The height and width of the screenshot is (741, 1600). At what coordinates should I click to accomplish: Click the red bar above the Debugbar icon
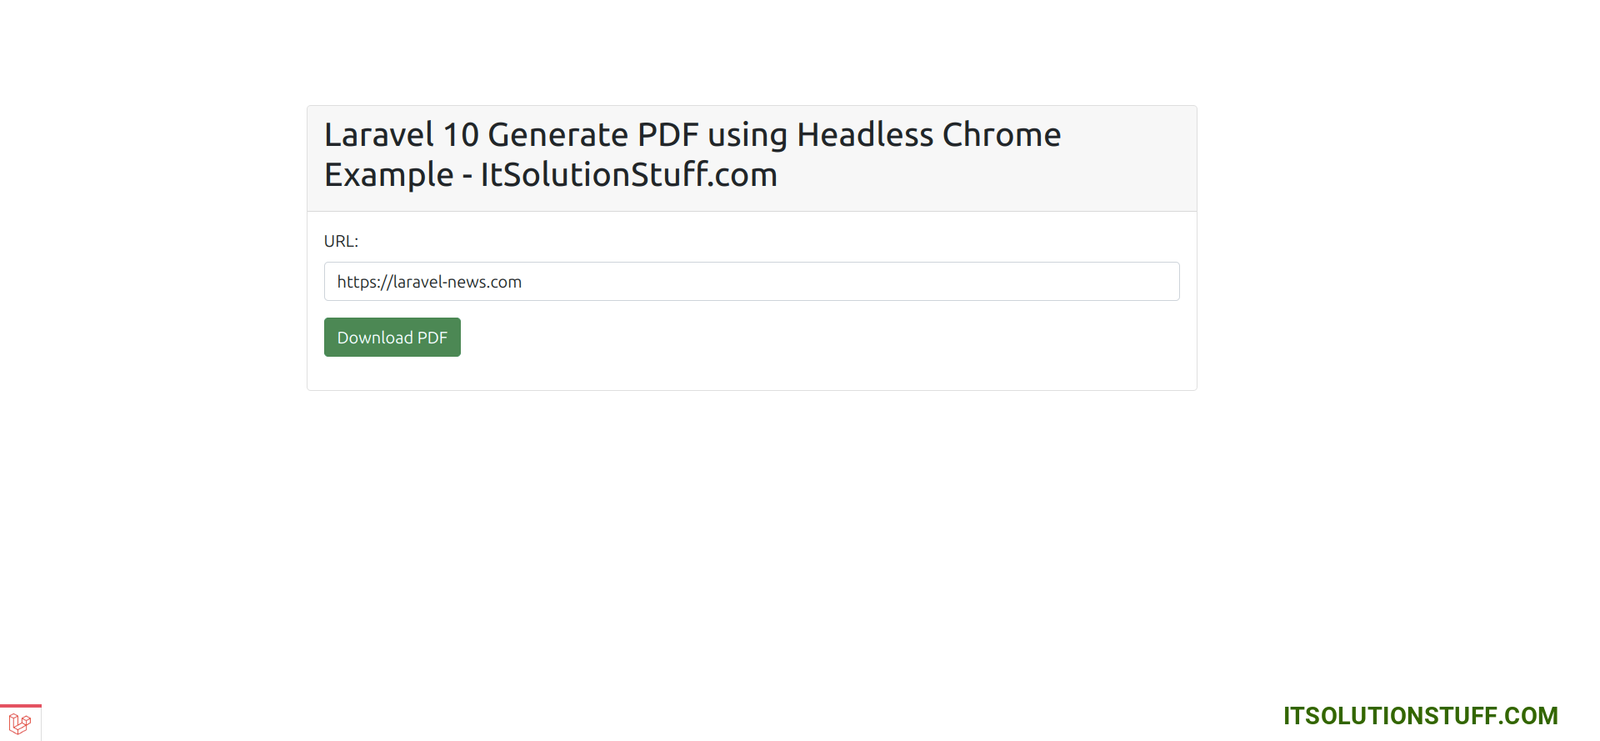20,705
